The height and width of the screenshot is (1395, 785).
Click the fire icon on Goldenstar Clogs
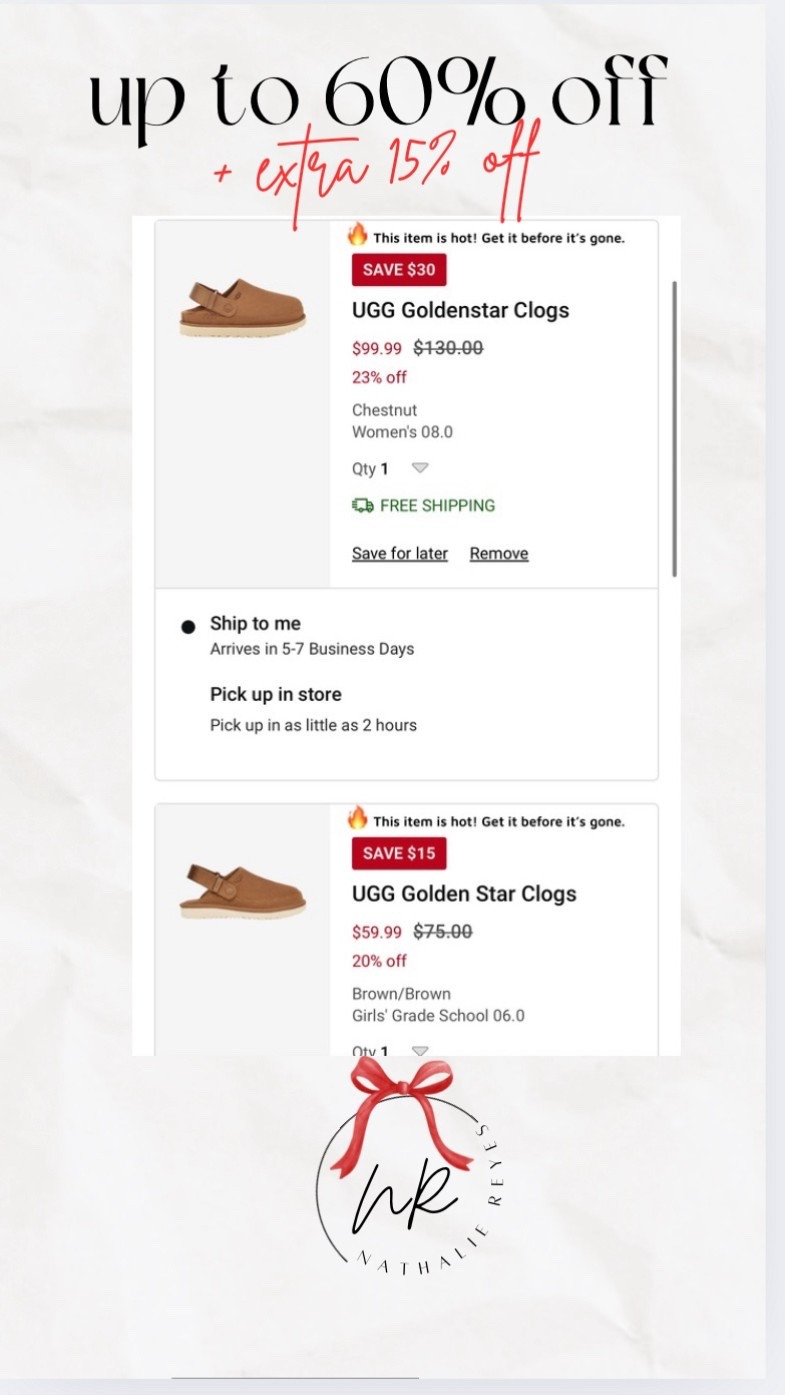pyautogui.click(x=358, y=235)
